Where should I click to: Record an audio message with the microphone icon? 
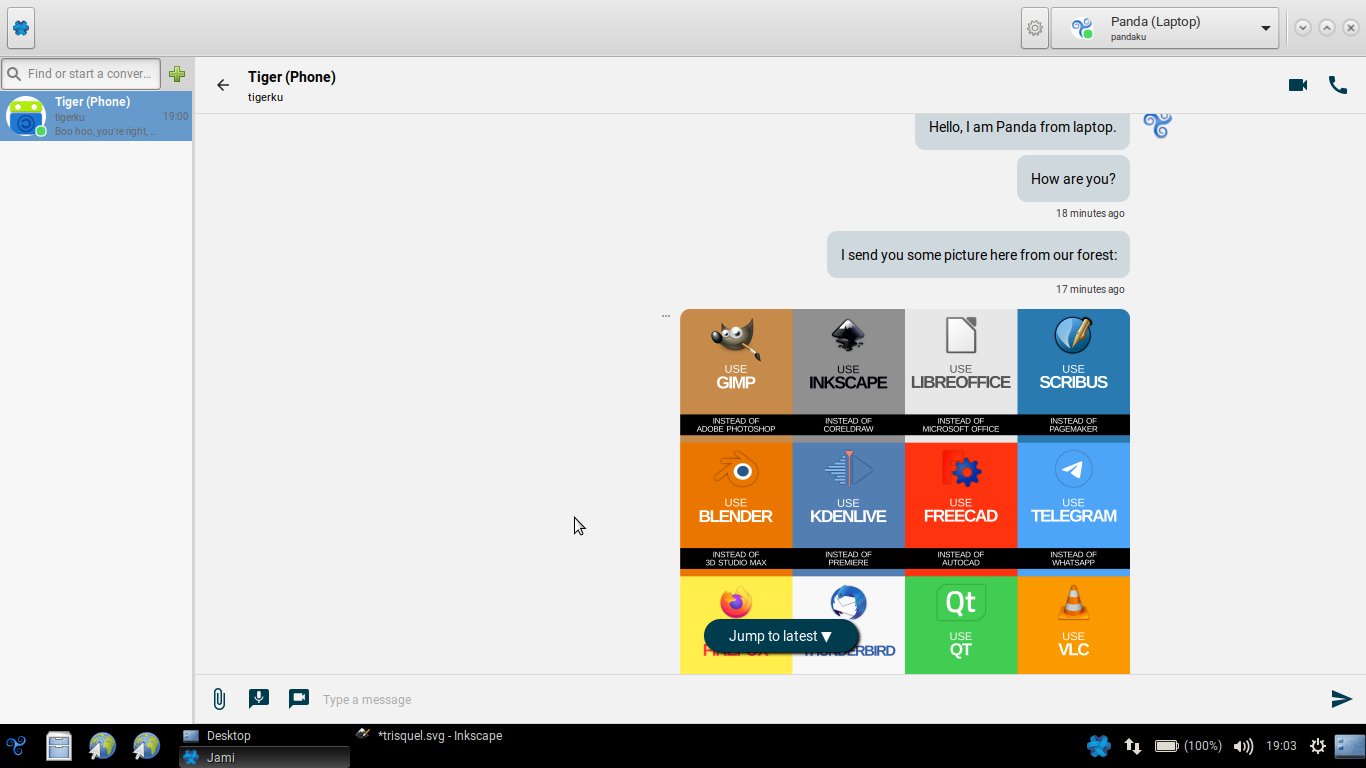[x=259, y=699]
